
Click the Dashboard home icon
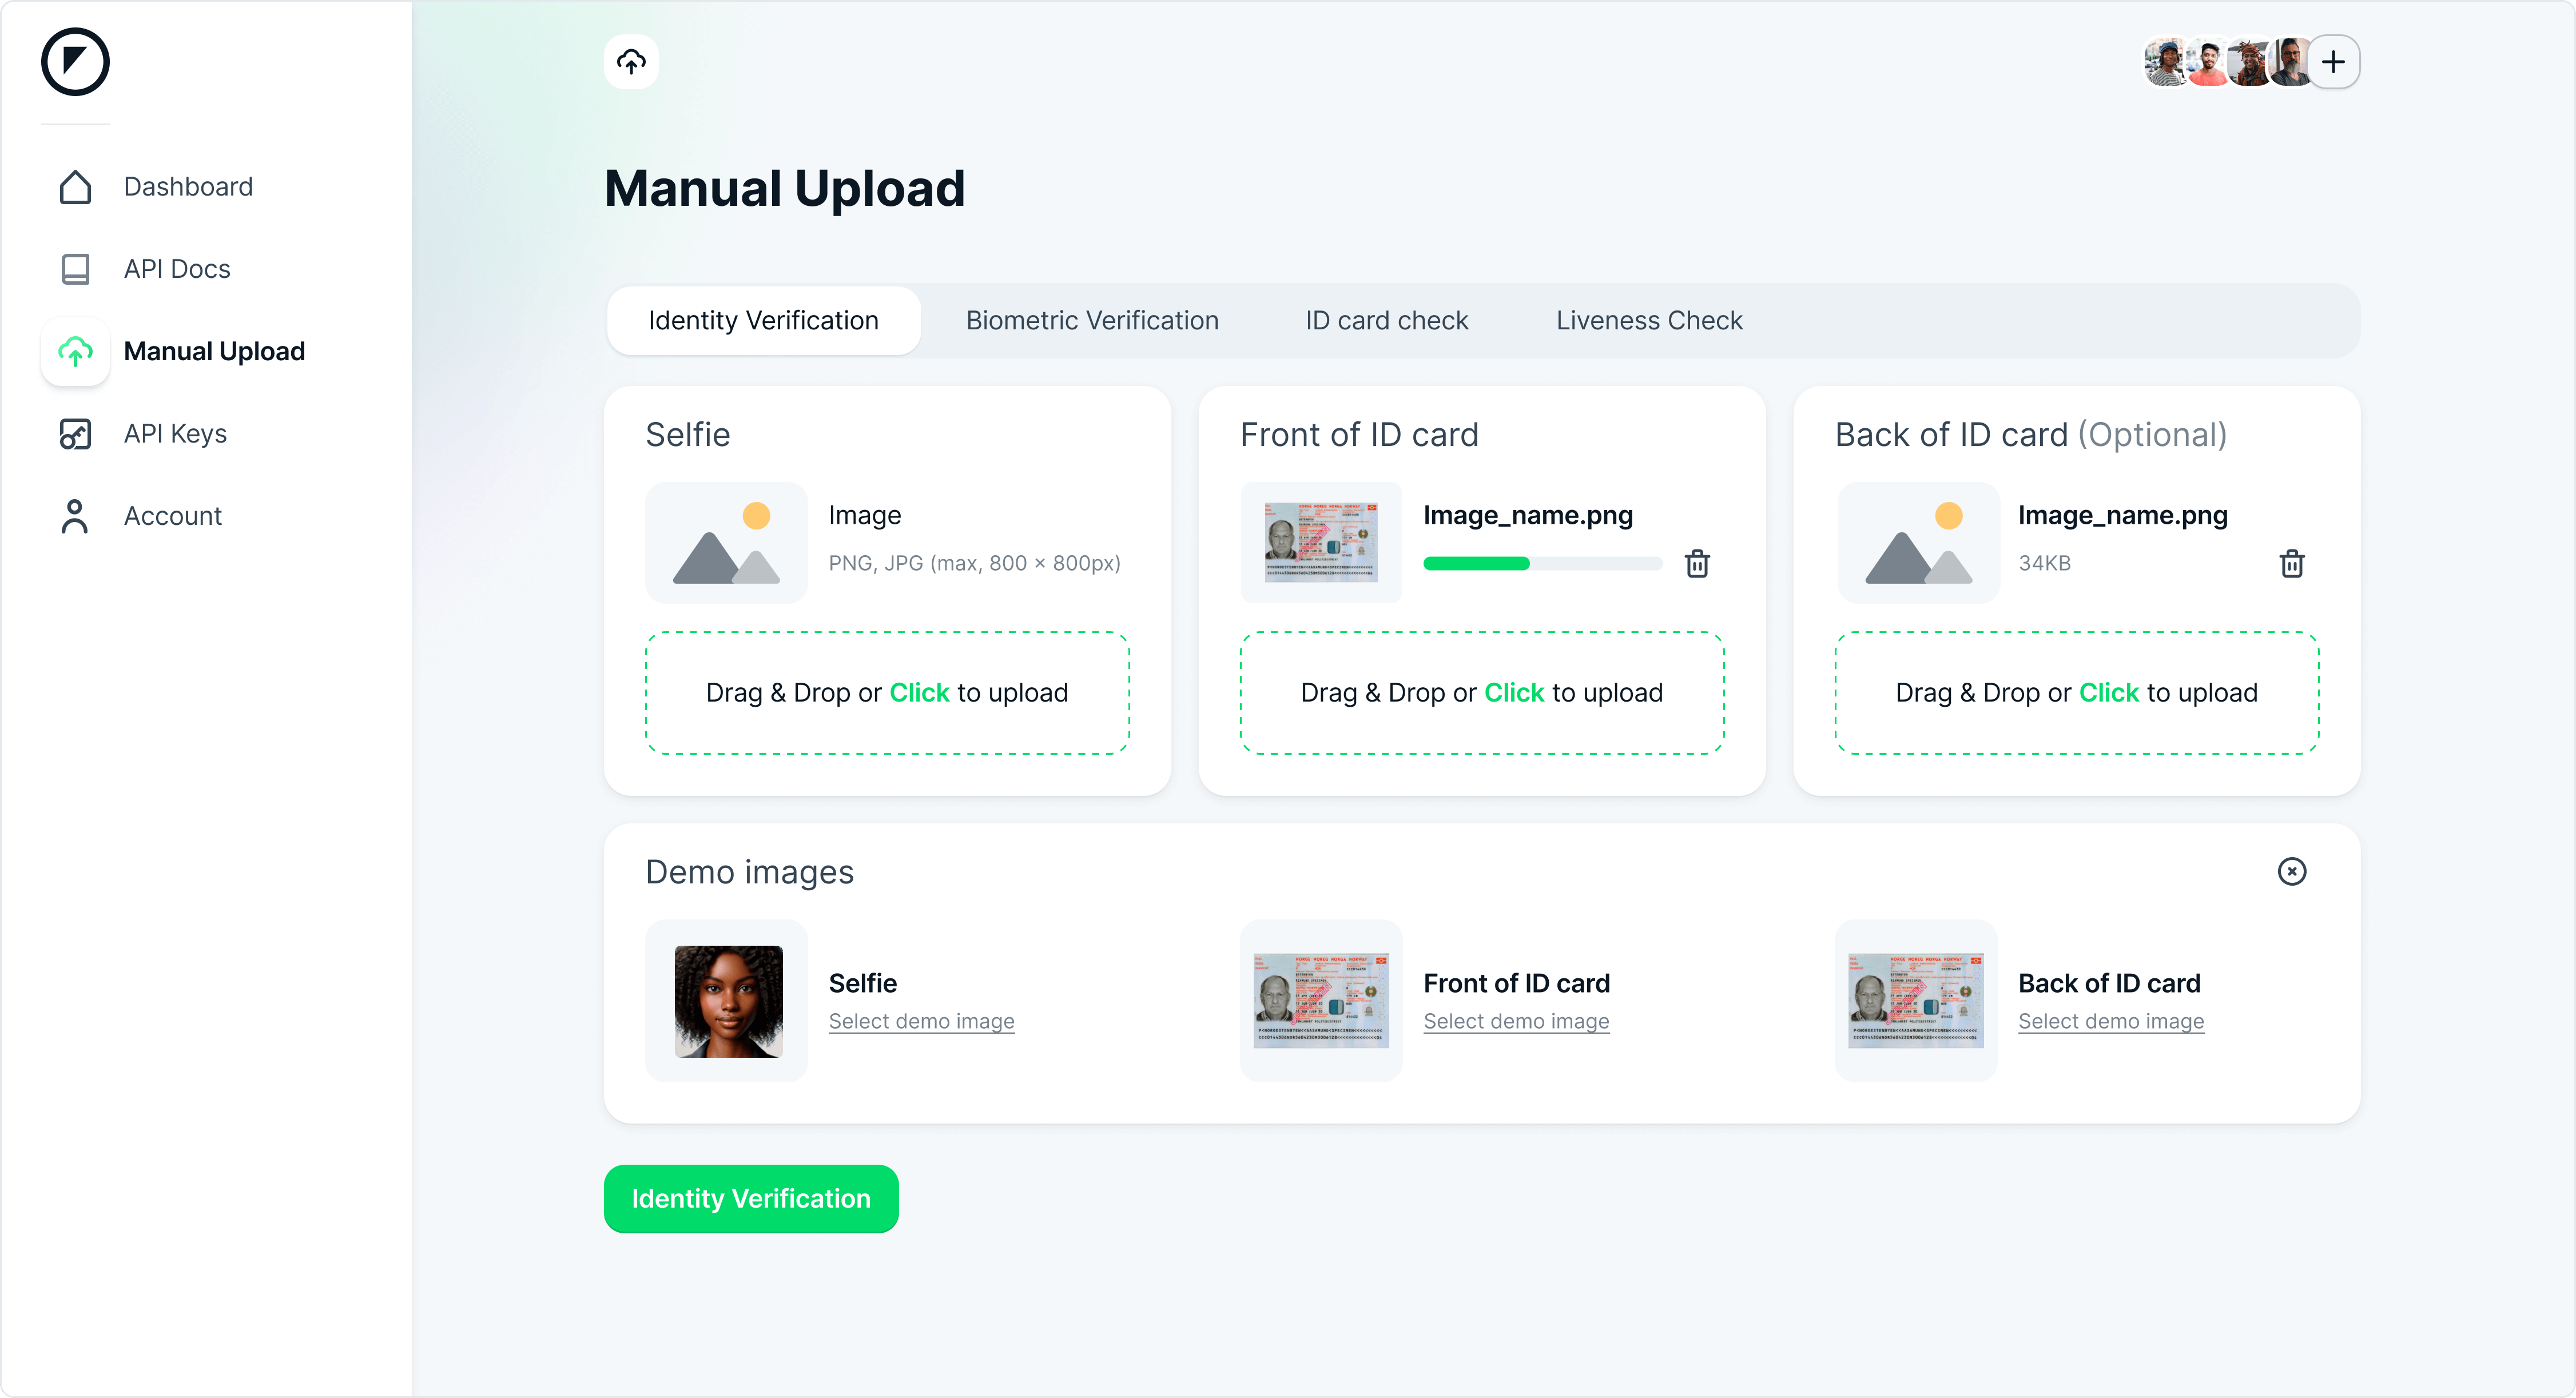[75, 187]
